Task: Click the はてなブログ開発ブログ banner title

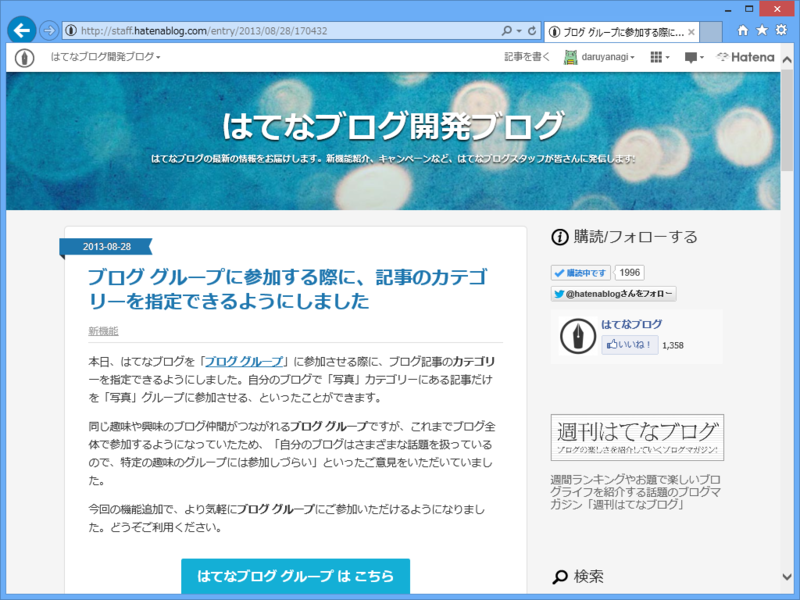Action: tap(393, 126)
